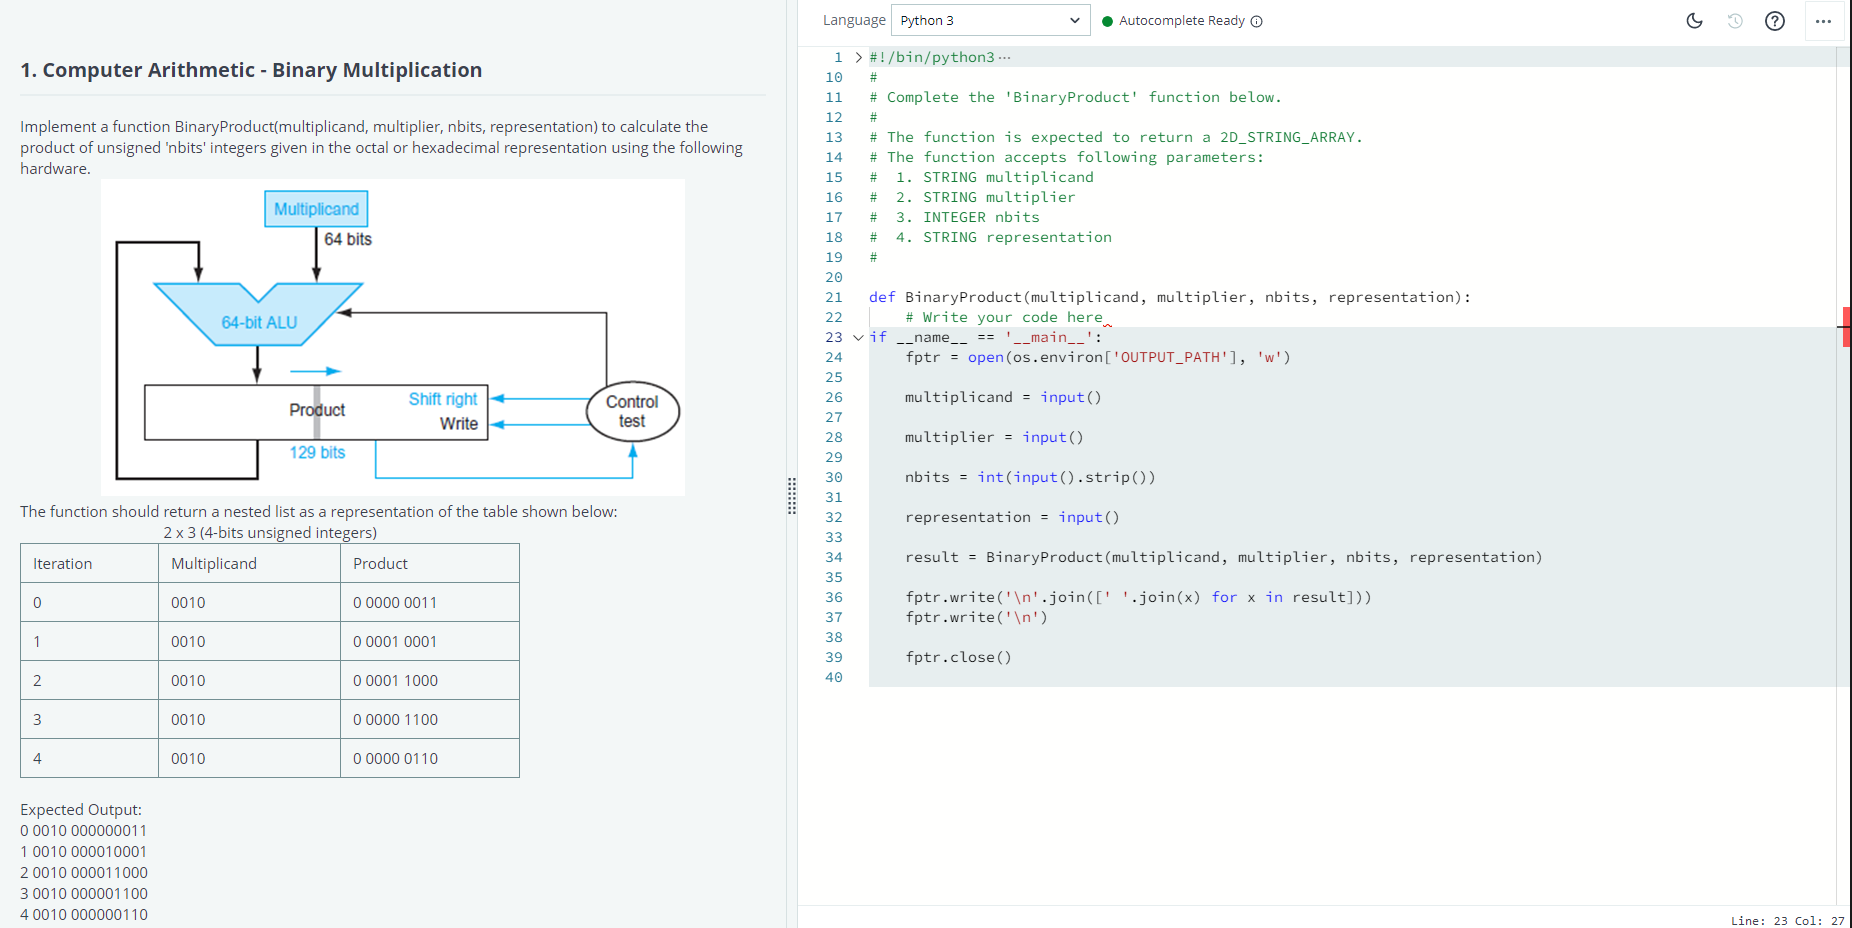Click the problem title Binary Multiplication heading

click(x=251, y=70)
